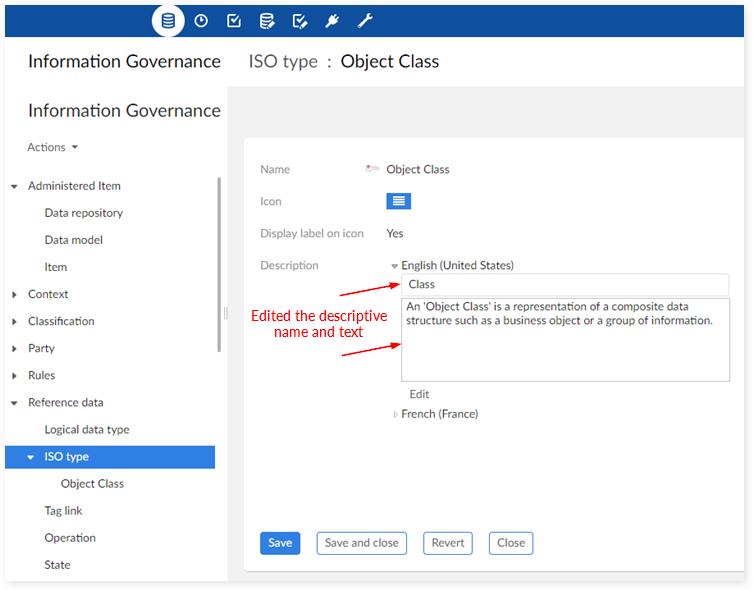753x590 pixels.
Task: Click the tag icon beside the Object Class name
Action: click(x=373, y=169)
